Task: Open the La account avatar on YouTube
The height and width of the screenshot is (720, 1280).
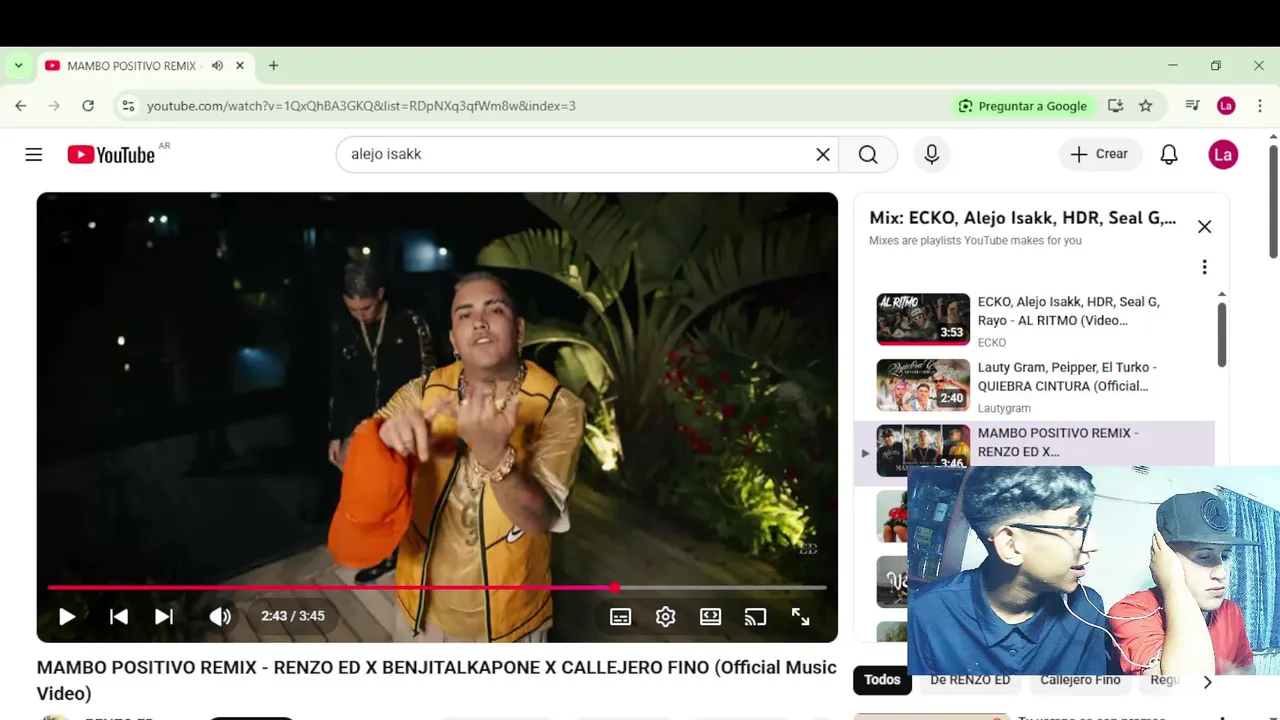Action: pos(1223,155)
